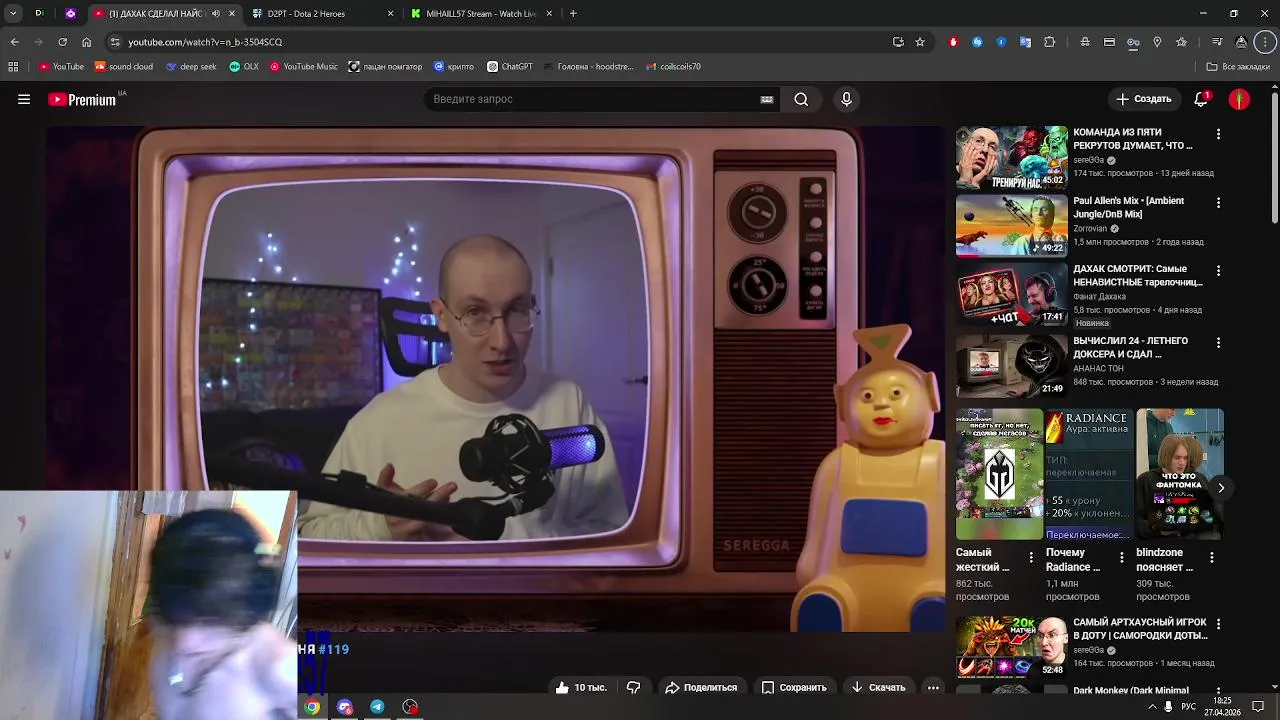Open the ChatGPT bookmark
This screenshot has height=720, width=1280.
510,67
